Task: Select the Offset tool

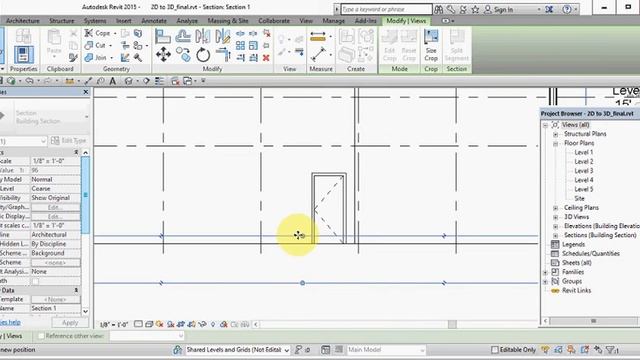Action: (182, 37)
